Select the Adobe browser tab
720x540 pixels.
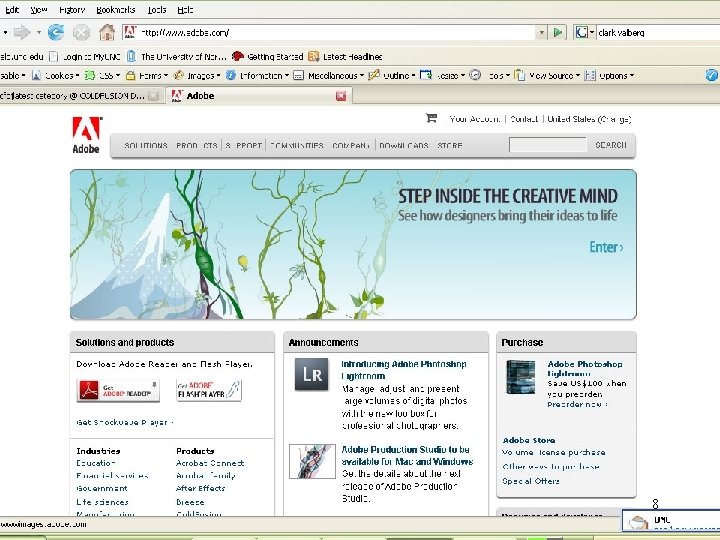[259, 96]
